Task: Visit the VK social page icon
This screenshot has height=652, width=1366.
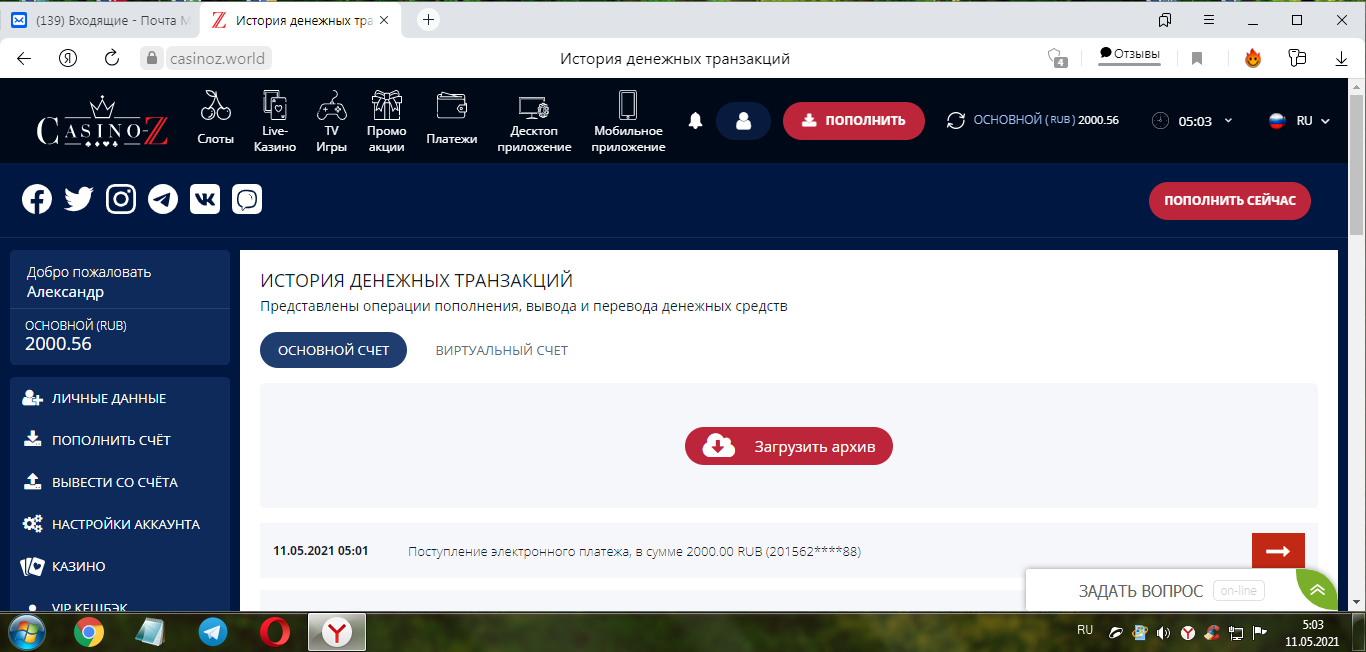Action: click(x=205, y=199)
